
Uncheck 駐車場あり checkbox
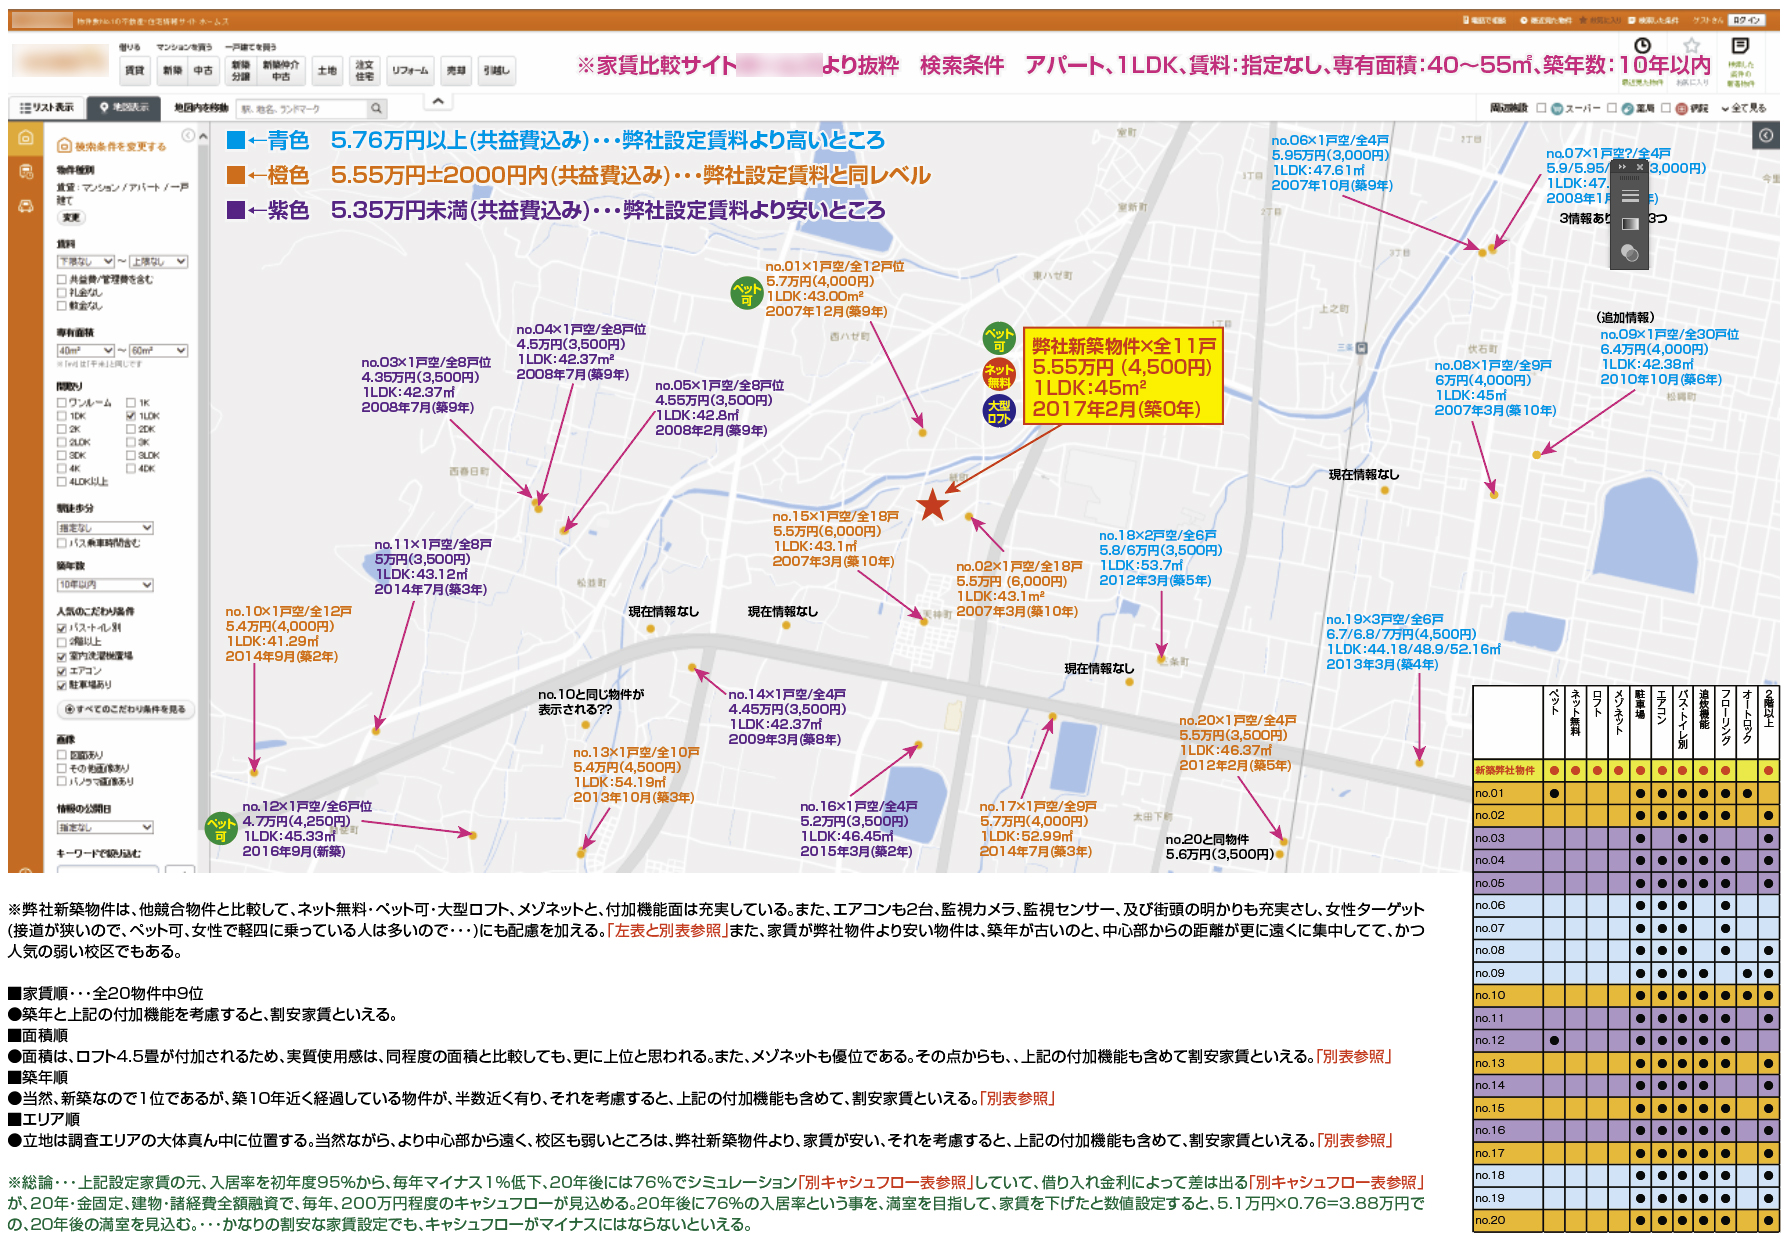(62, 685)
